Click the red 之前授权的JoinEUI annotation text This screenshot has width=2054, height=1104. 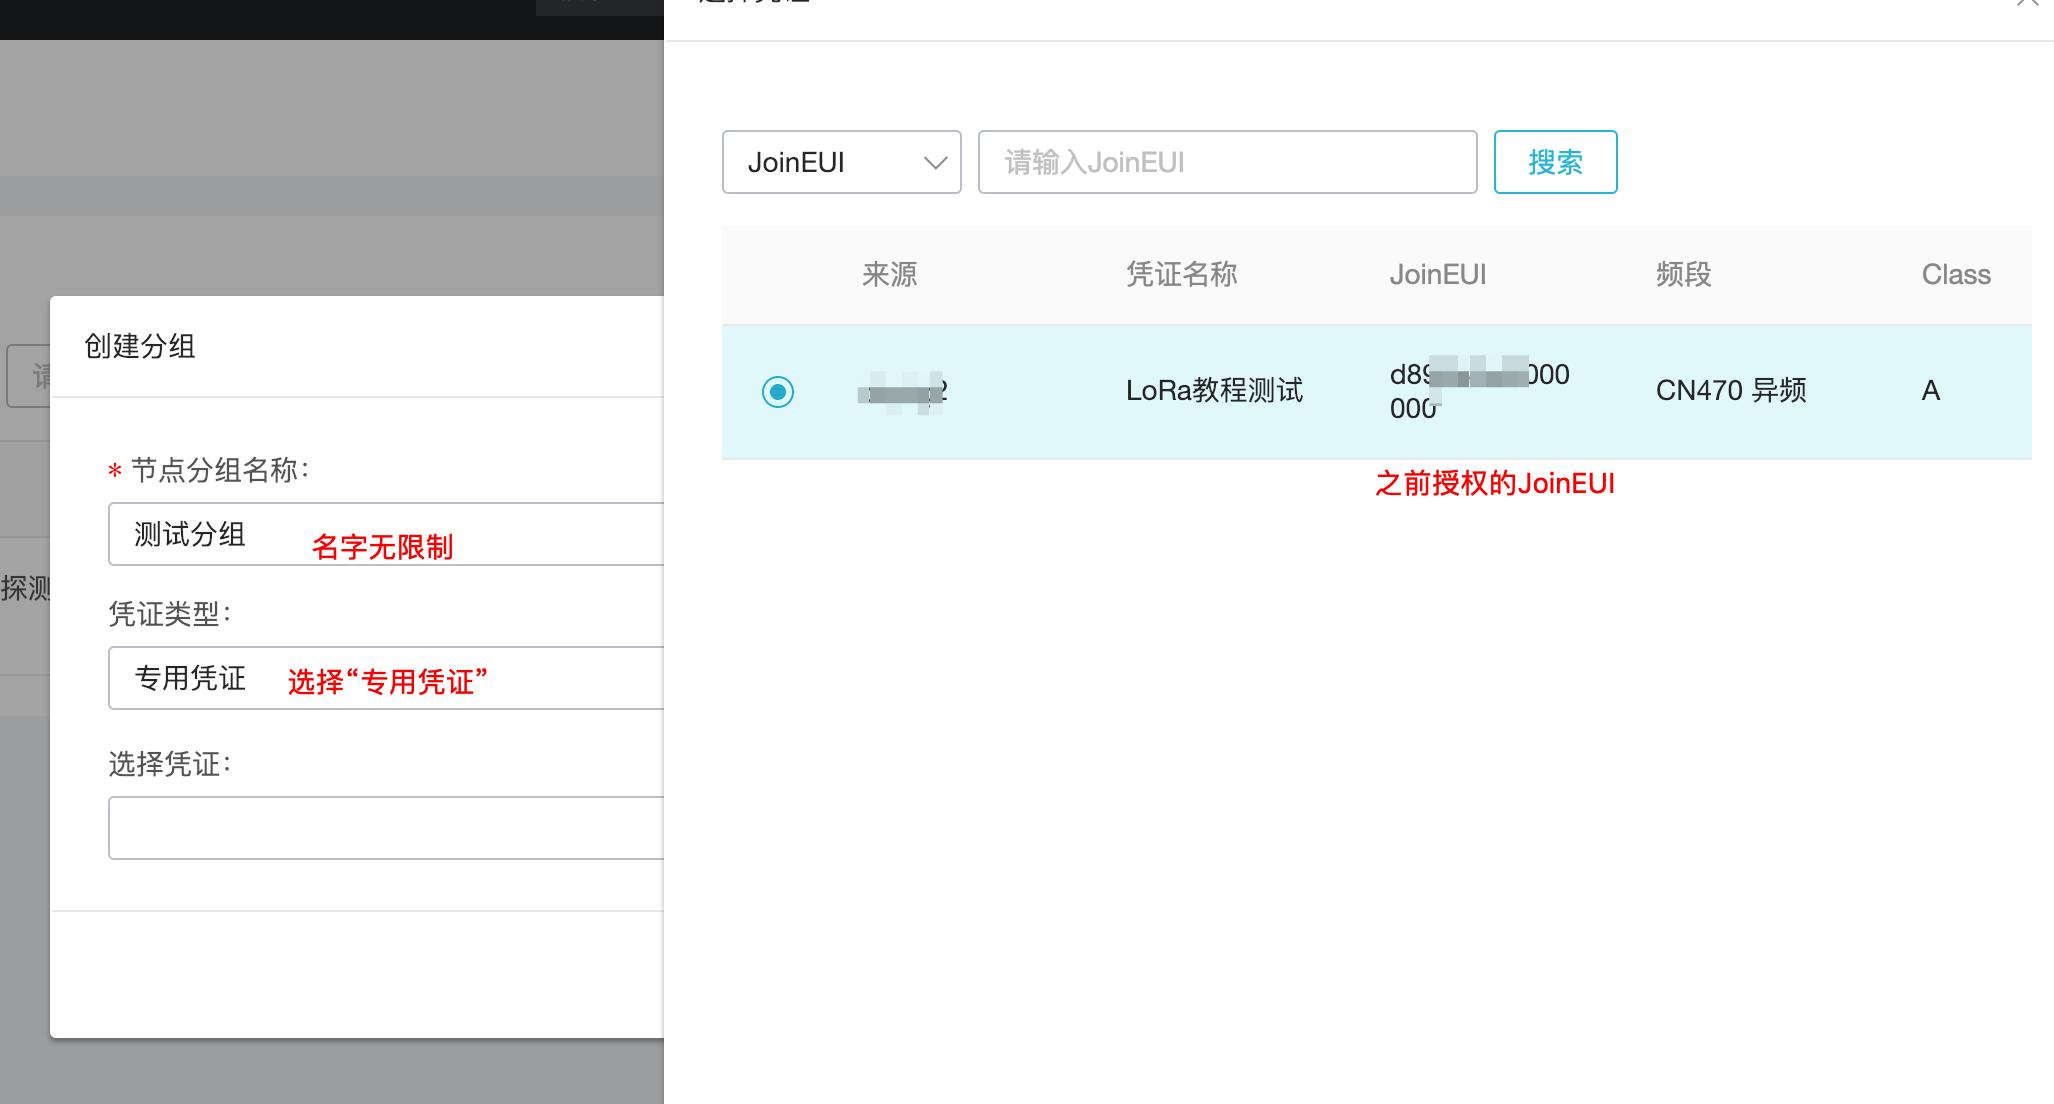[x=1495, y=483]
